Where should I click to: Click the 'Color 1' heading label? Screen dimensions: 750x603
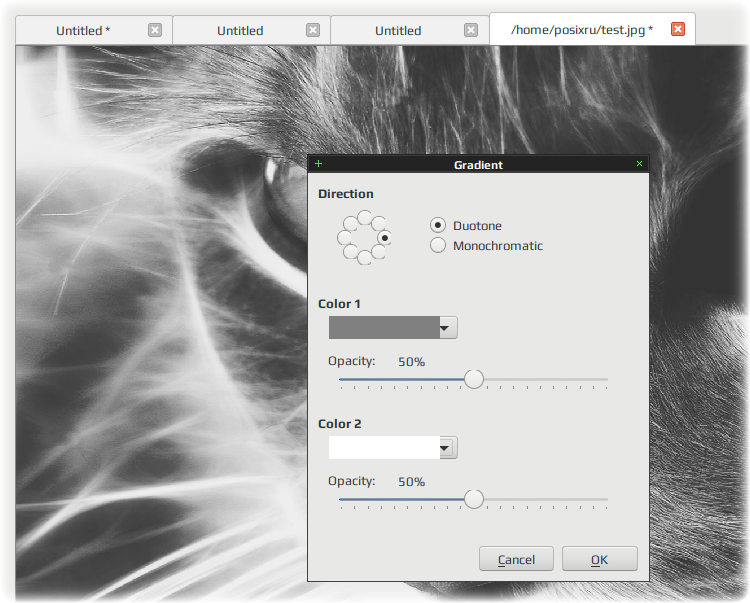click(339, 304)
